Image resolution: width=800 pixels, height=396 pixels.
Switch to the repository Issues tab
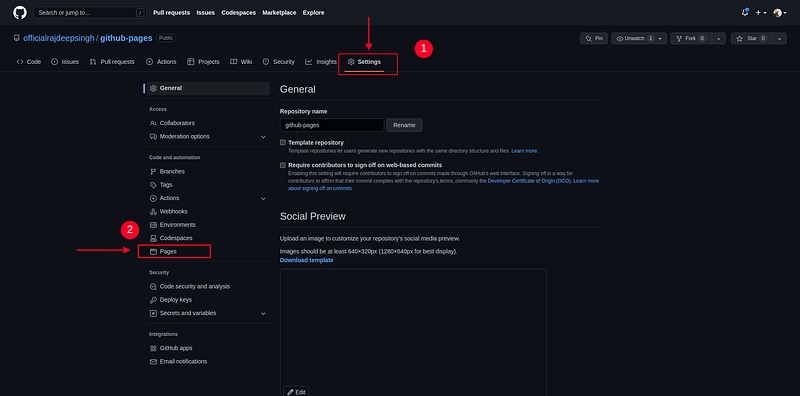click(x=65, y=62)
